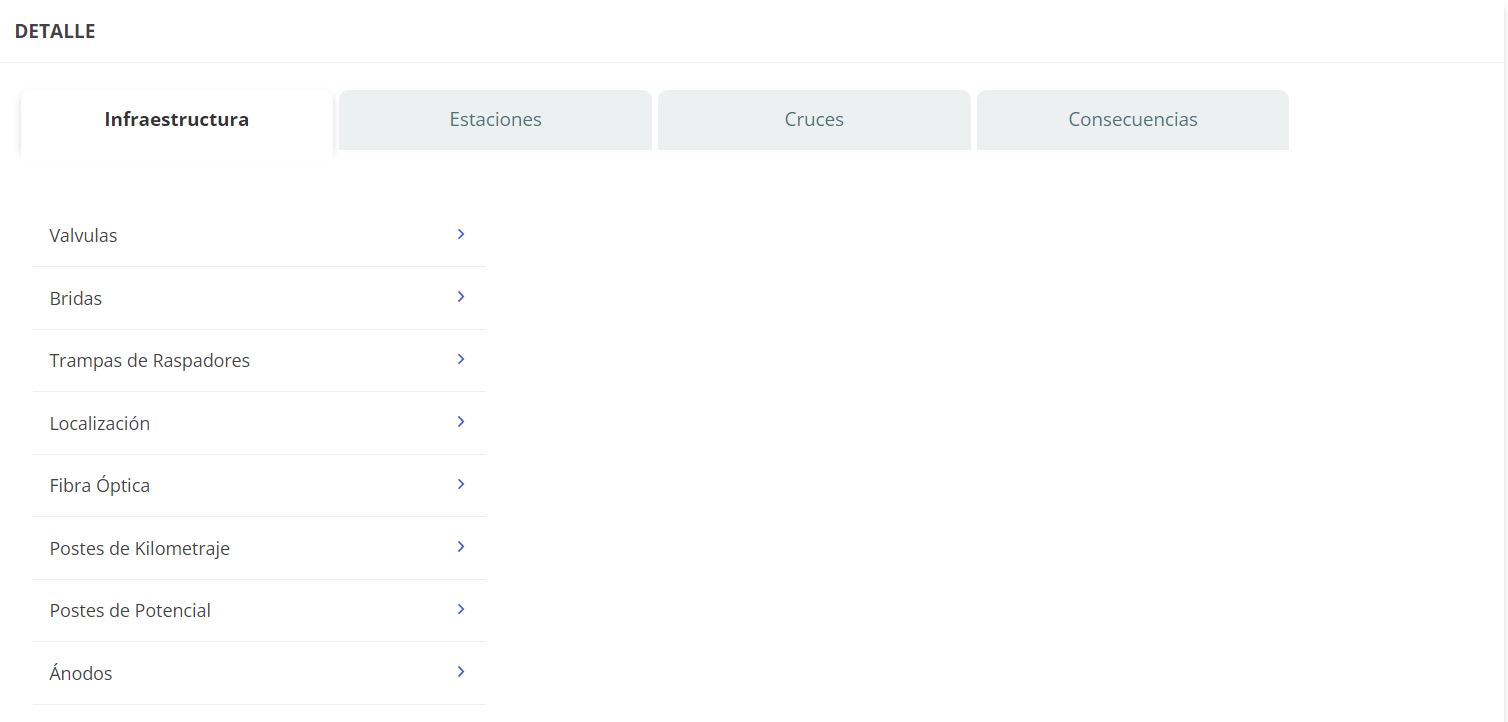The image size is (1508, 722).
Task: Click the arrow icon next to Ánodos
Action: pos(461,672)
